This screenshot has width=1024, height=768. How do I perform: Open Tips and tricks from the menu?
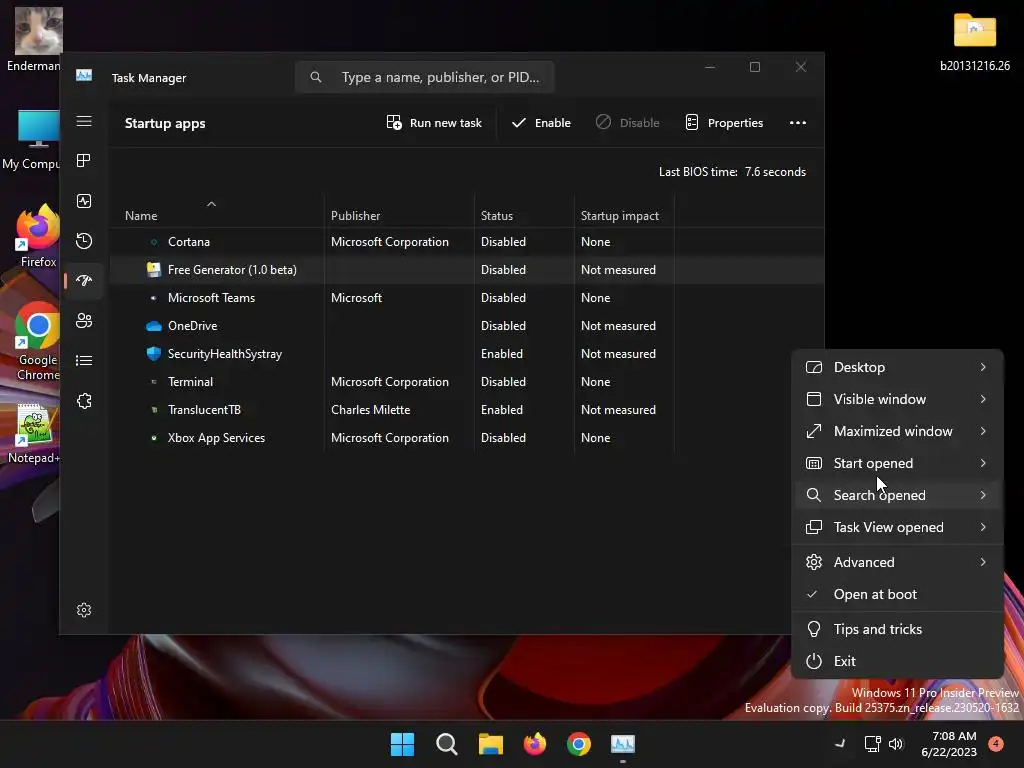(897, 630)
